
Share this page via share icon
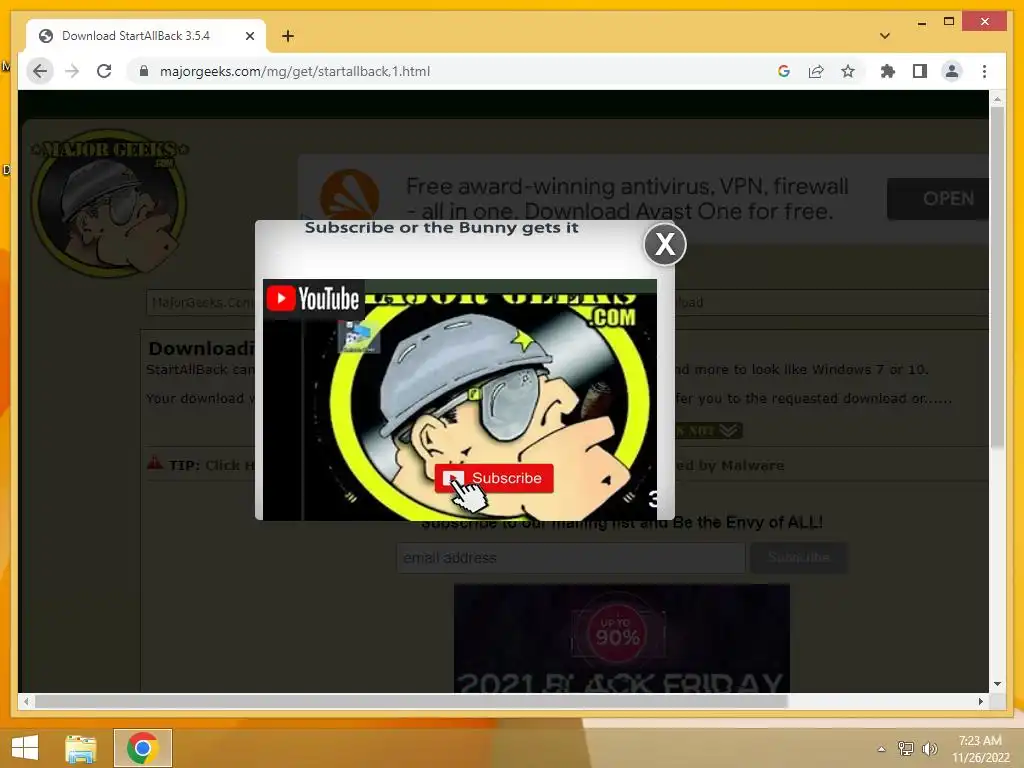[x=816, y=71]
